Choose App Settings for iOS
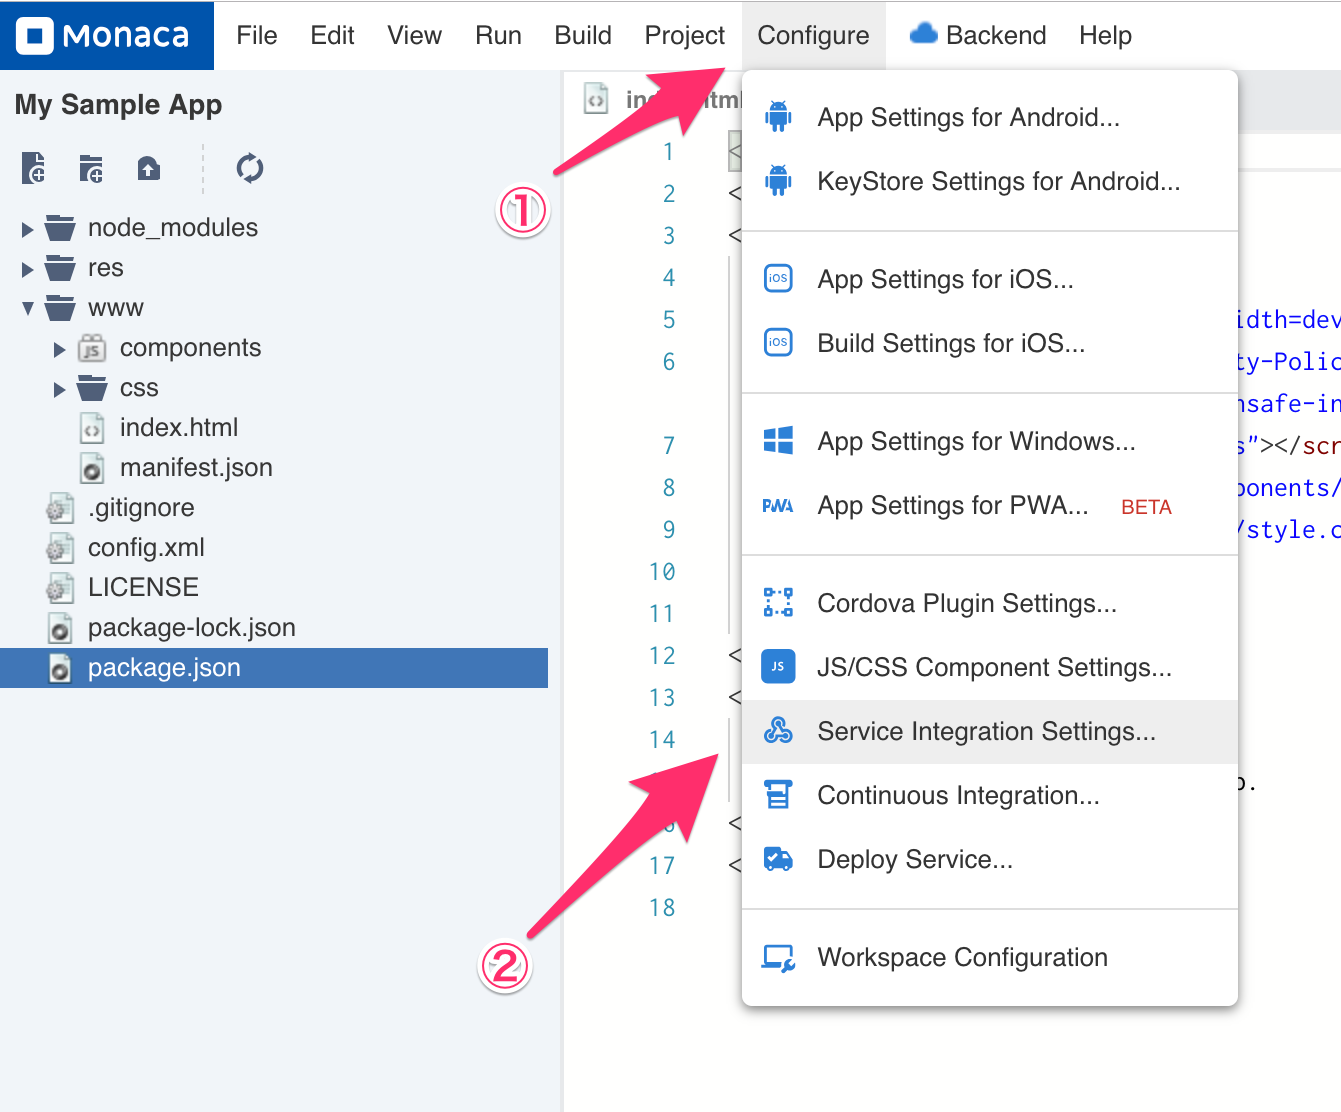1341x1112 pixels. (990, 279)
